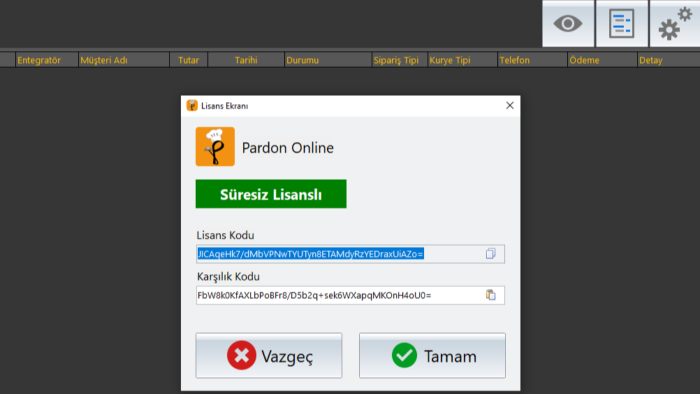Click the Tarihi column header
This screenshot has width=700, height=394.
pyautogui.click(x=246, y=60)
